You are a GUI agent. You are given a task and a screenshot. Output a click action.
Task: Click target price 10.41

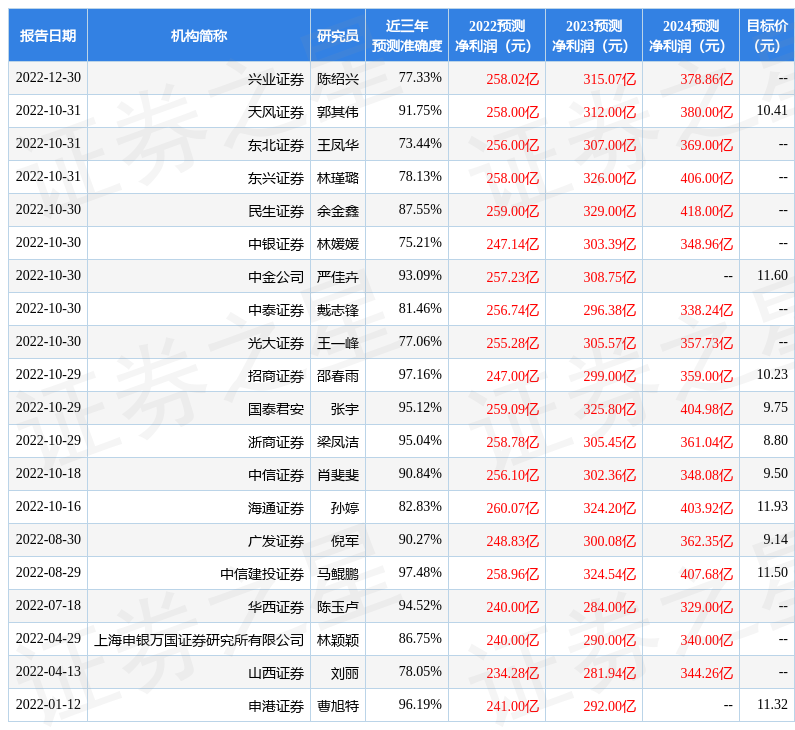pyautogui.click(x=772, y=110)
